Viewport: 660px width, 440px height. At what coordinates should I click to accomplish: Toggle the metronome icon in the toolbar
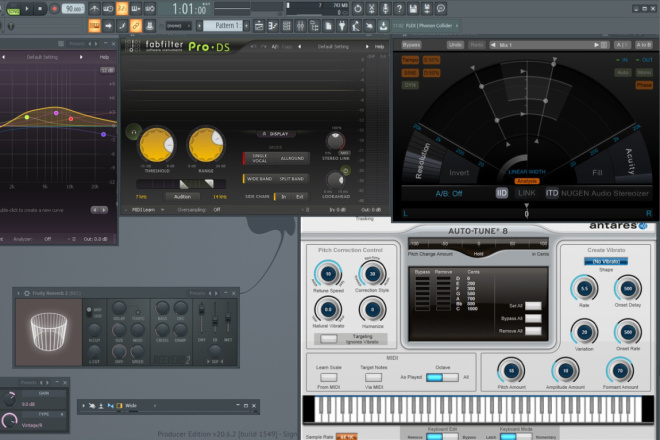[94, 8]
